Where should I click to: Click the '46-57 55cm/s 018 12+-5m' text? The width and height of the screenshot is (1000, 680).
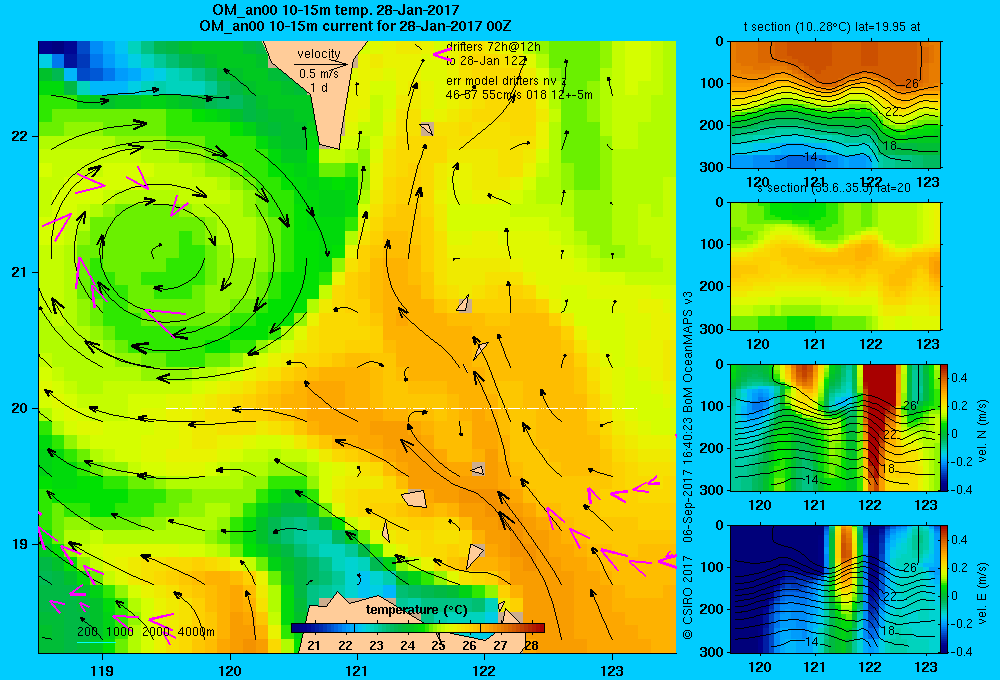(519, 95)
